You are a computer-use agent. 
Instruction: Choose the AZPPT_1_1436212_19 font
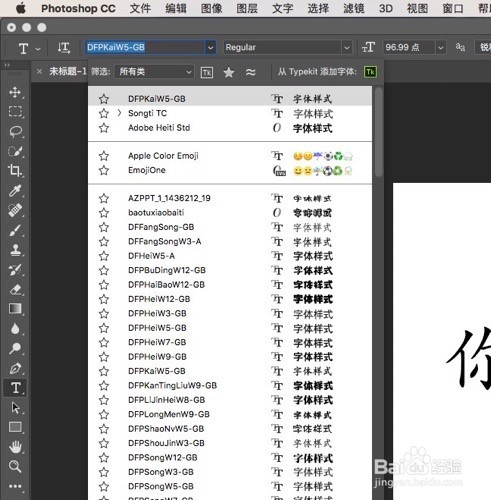230,198
